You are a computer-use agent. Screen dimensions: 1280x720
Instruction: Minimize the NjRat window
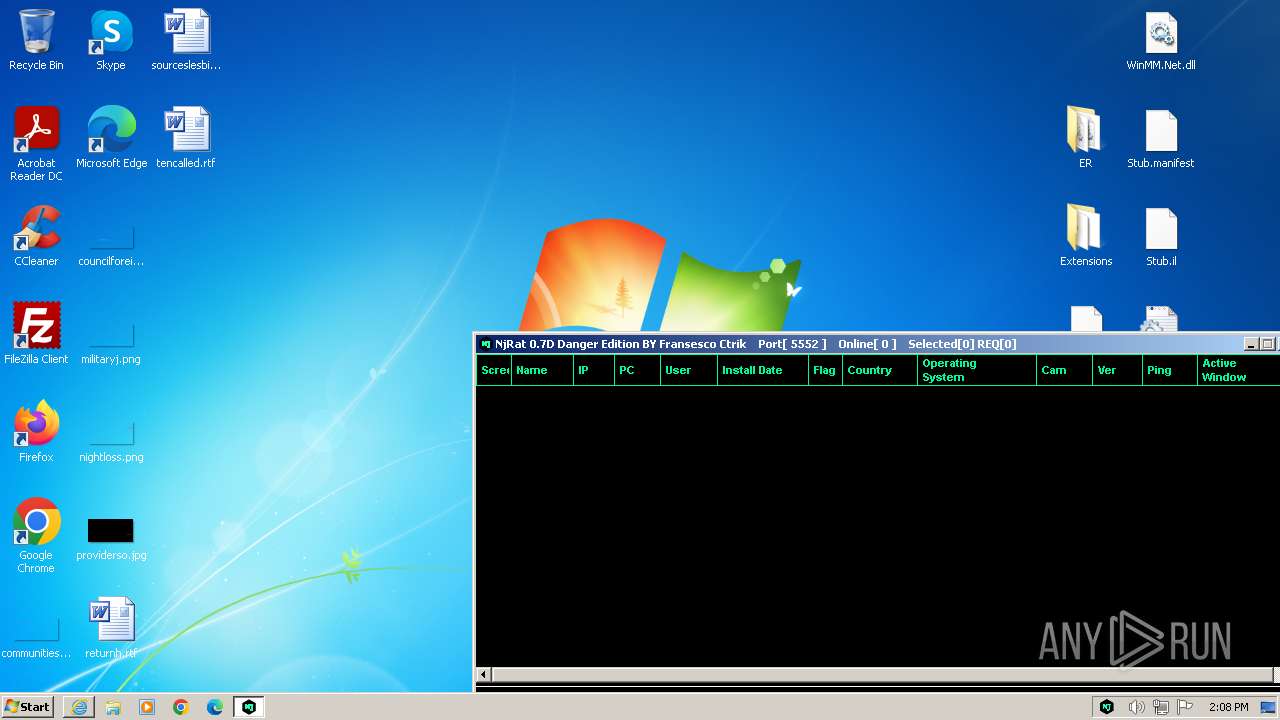pyautogui.click(x=1251, y=344)
